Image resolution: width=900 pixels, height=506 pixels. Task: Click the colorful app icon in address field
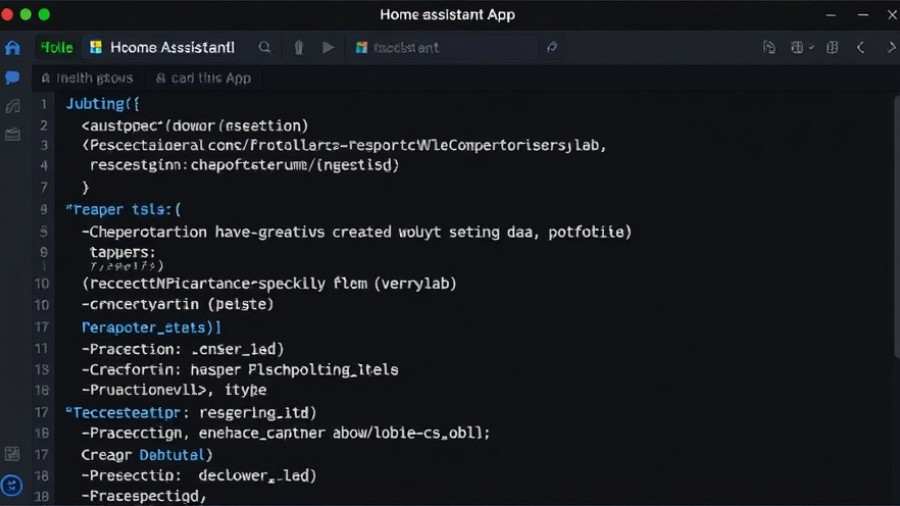[361, 47]
